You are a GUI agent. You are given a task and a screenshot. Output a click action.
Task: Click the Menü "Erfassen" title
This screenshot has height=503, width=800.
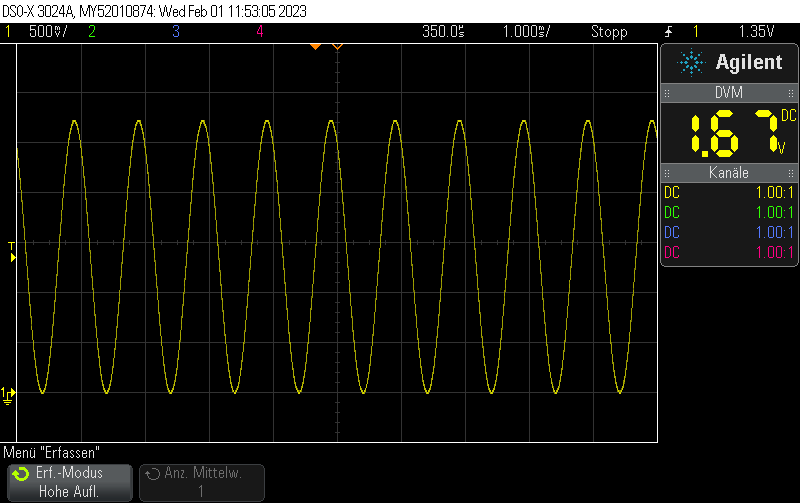(x=51, y=452)
